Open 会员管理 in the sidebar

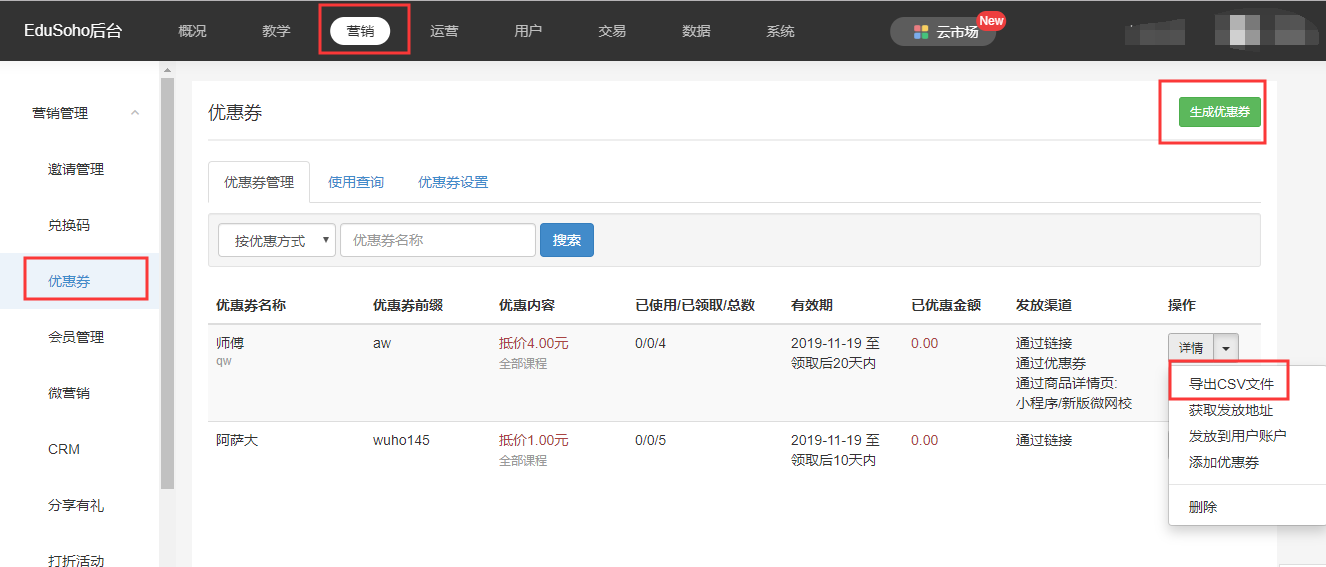(x=76, y=337)
